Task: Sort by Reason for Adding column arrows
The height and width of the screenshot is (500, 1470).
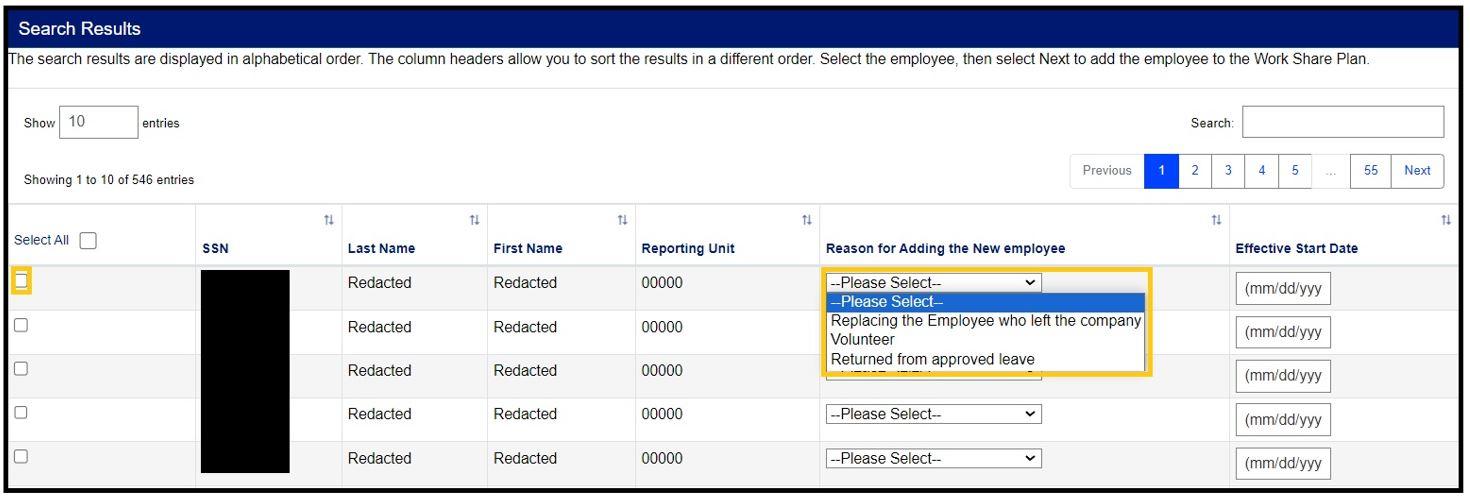Action: click(x=1216, y=220)
